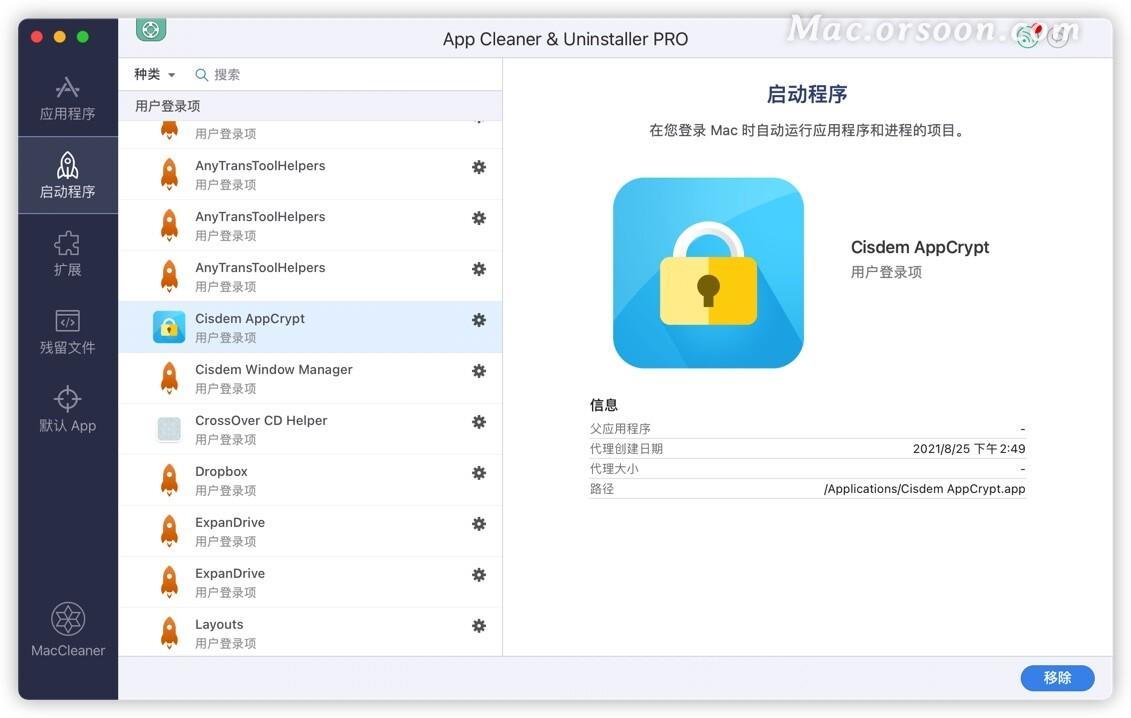This screenshot has height=718, width=1131.
Task: Open the Cisdem AppCrypt path link
Action: [x=925, y=488]
